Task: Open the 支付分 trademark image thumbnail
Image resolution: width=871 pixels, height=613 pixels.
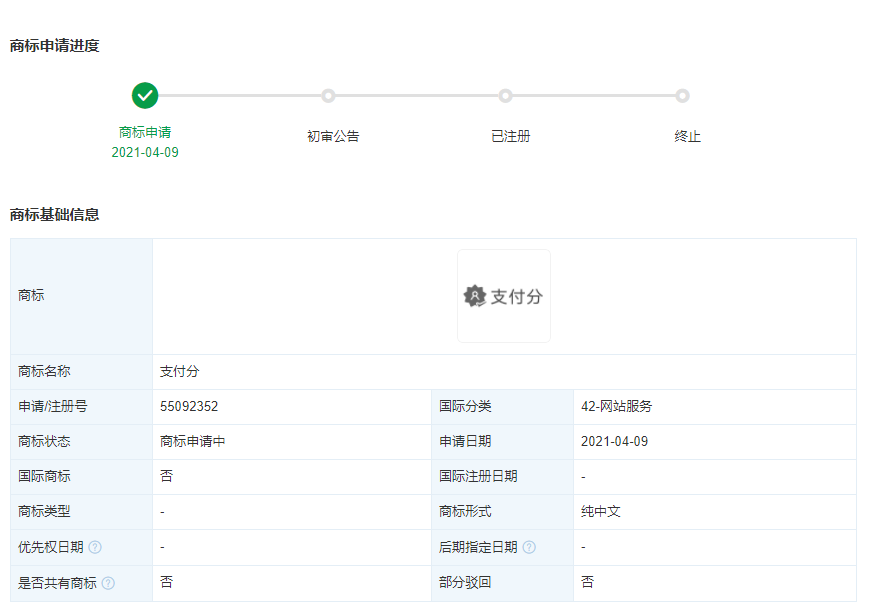Action: 504,296
